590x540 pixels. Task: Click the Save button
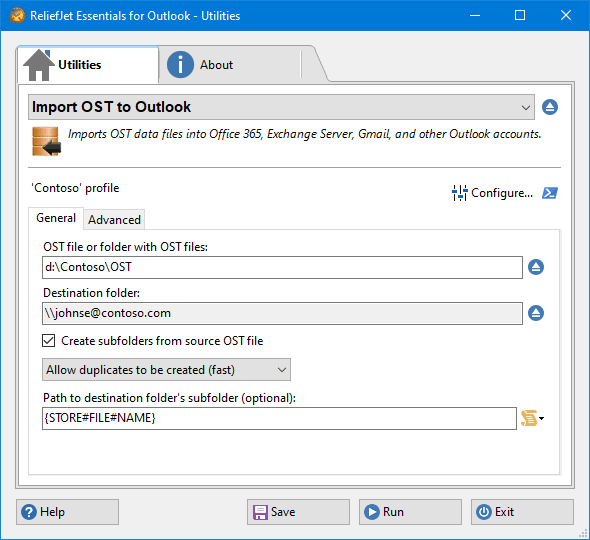[298, 512]
